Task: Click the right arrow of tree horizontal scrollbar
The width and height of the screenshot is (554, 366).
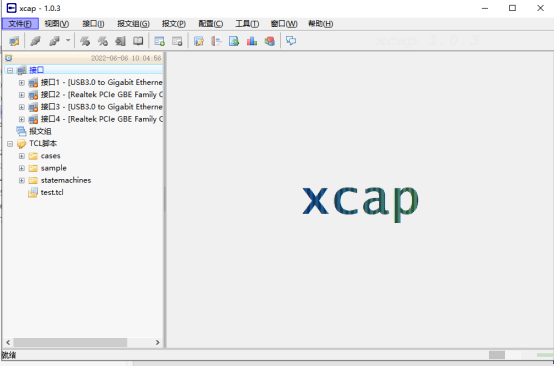Action: pyautogui.click(x=158, y=342)
